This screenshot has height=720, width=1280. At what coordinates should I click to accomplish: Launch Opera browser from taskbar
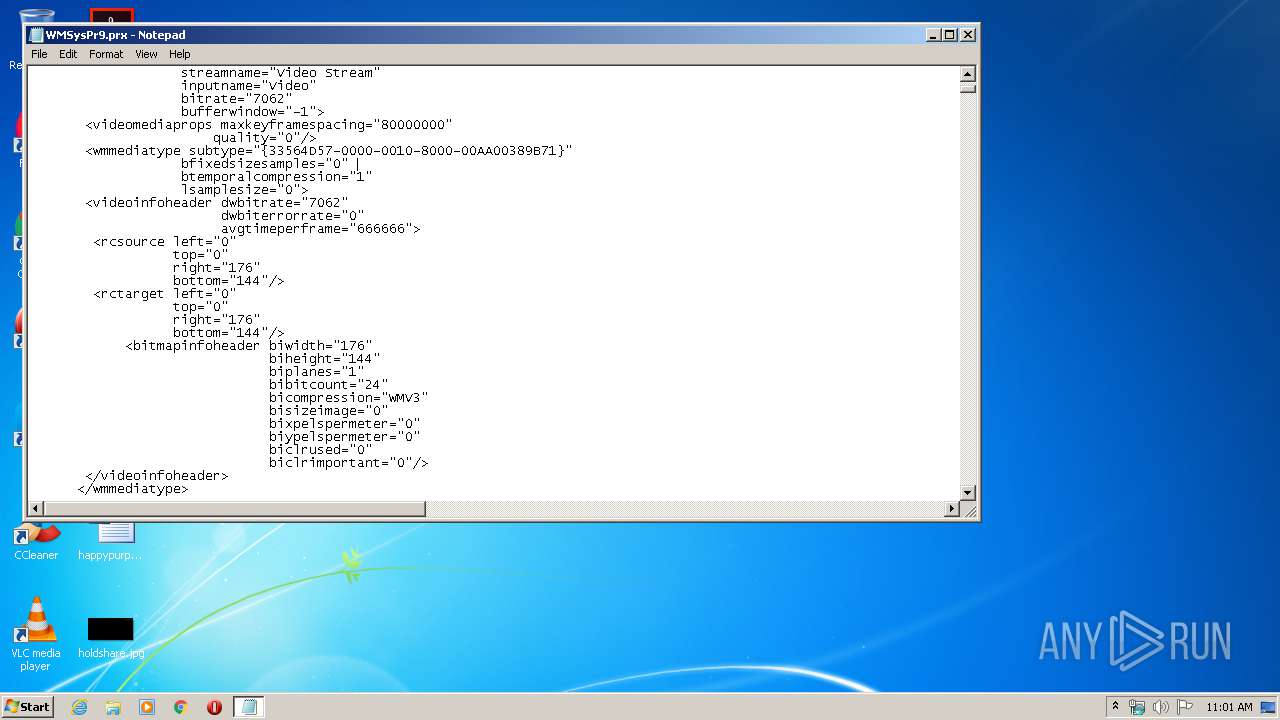click(x=214, y=707)
